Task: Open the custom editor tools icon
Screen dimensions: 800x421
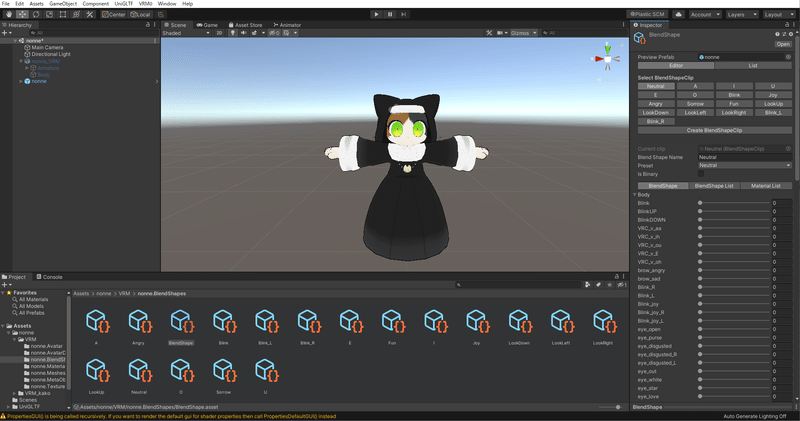Action: coord(90,14)
